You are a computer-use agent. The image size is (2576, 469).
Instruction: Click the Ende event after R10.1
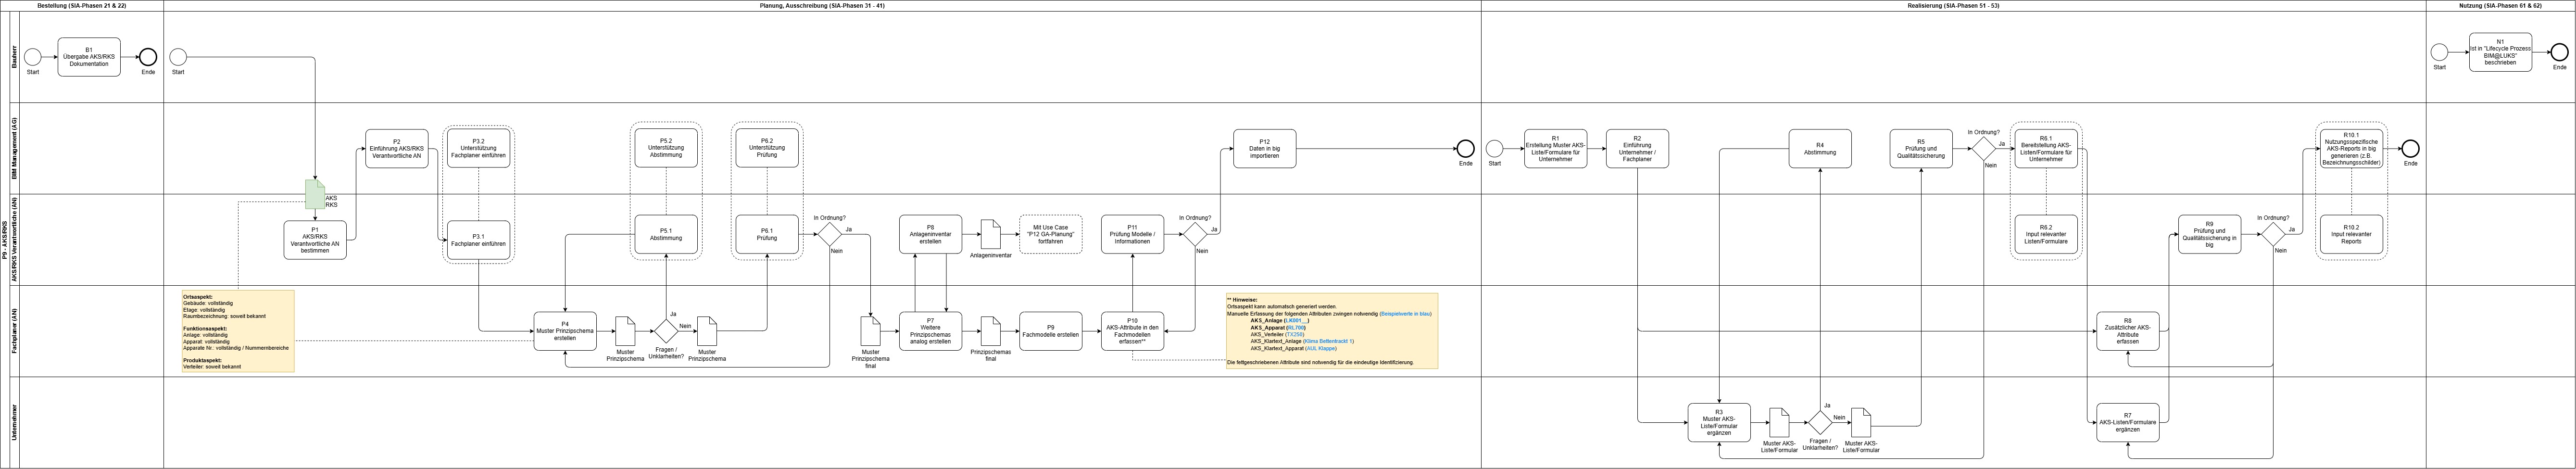(2410, 149)
